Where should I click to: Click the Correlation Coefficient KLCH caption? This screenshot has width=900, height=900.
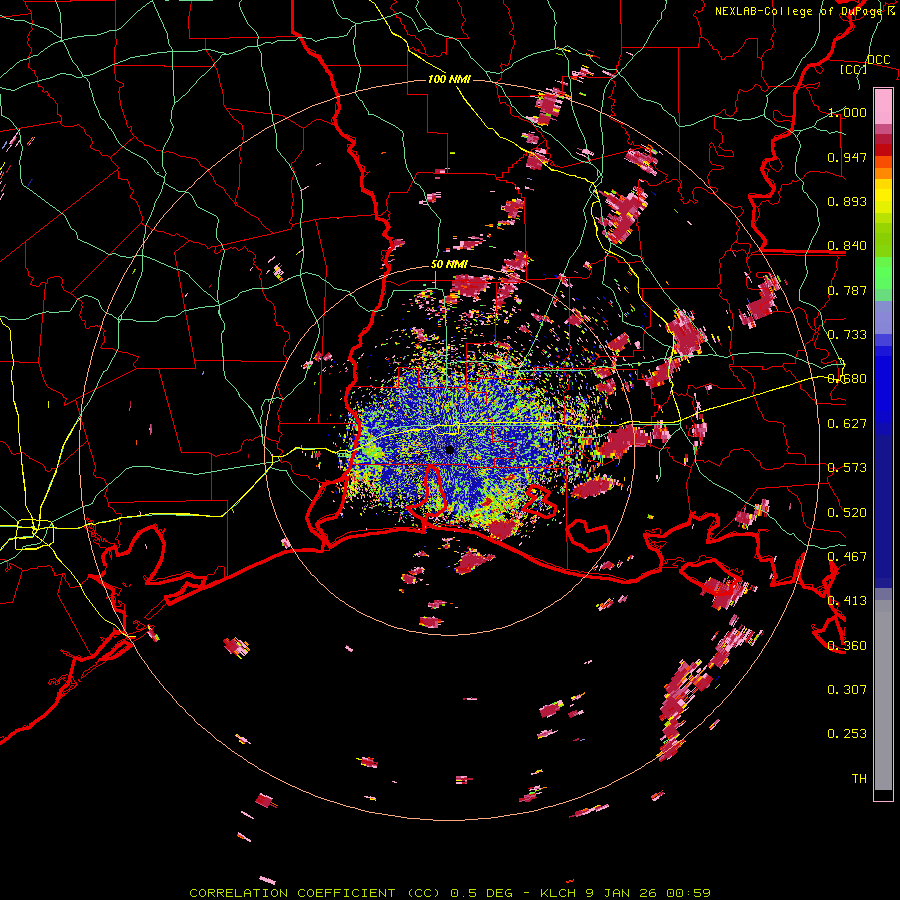coord(450,893)
